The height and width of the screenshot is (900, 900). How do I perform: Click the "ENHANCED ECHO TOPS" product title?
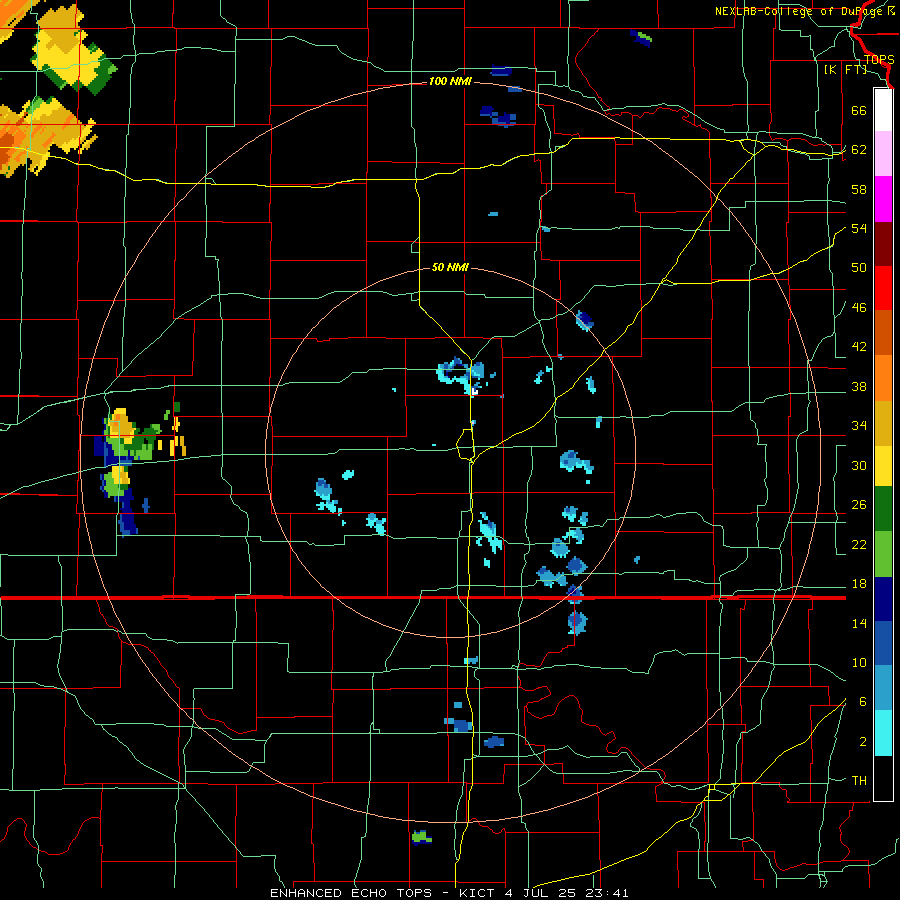(351, 893)
